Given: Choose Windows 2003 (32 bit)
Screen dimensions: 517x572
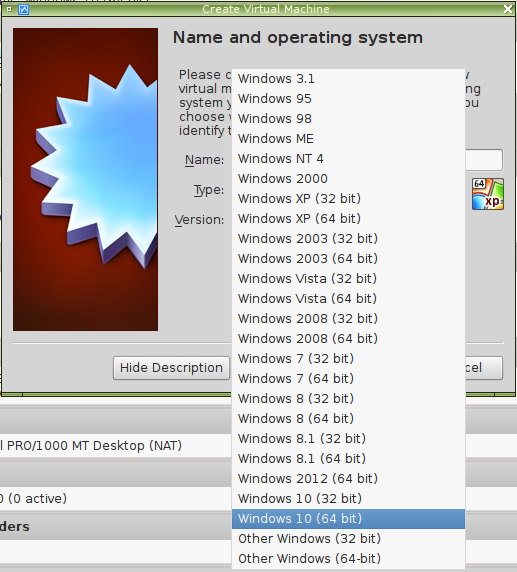Looking at the screenshot, I should click(x=348, y=239).
